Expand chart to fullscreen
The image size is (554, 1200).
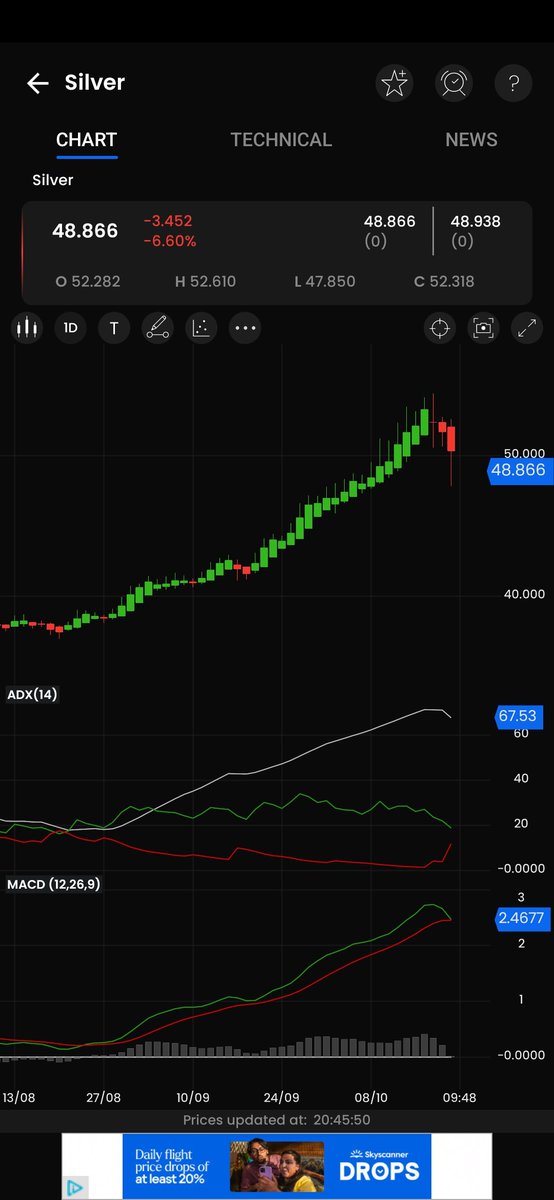pyautogui.click(x=527, y=328)
